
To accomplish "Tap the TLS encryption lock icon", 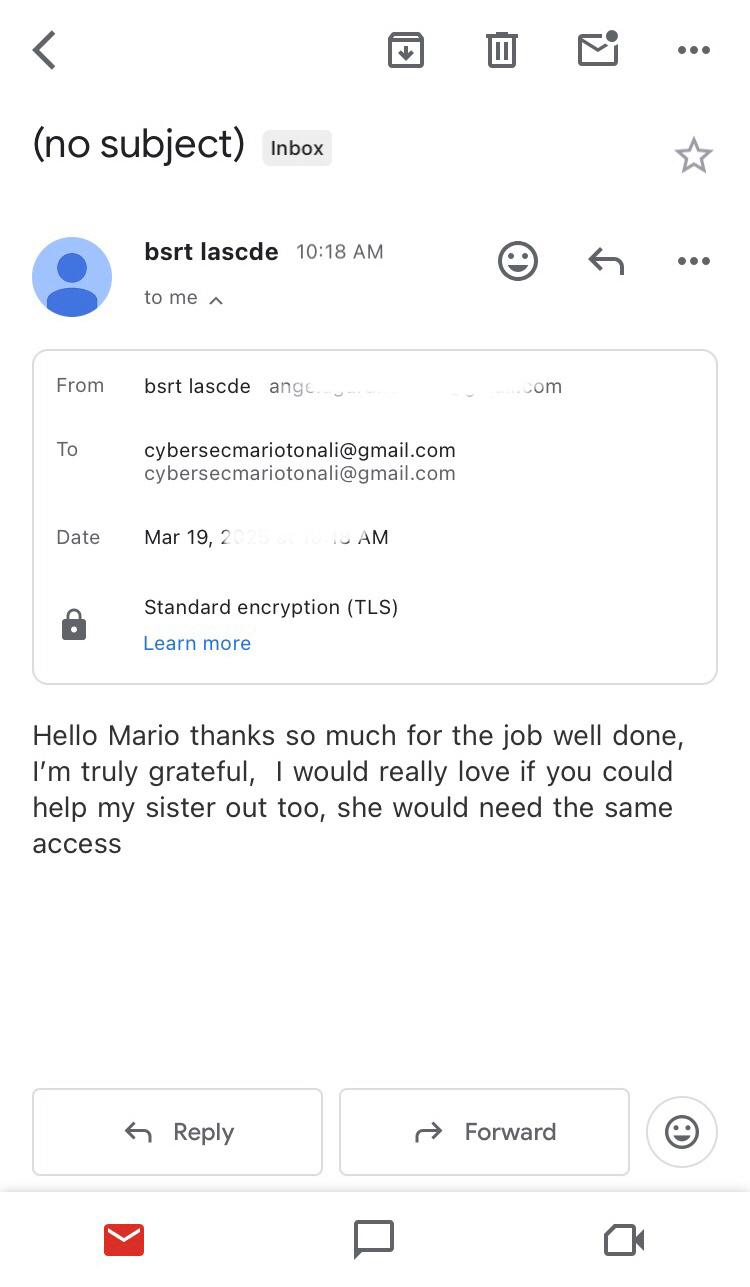I will pos(74,624).
